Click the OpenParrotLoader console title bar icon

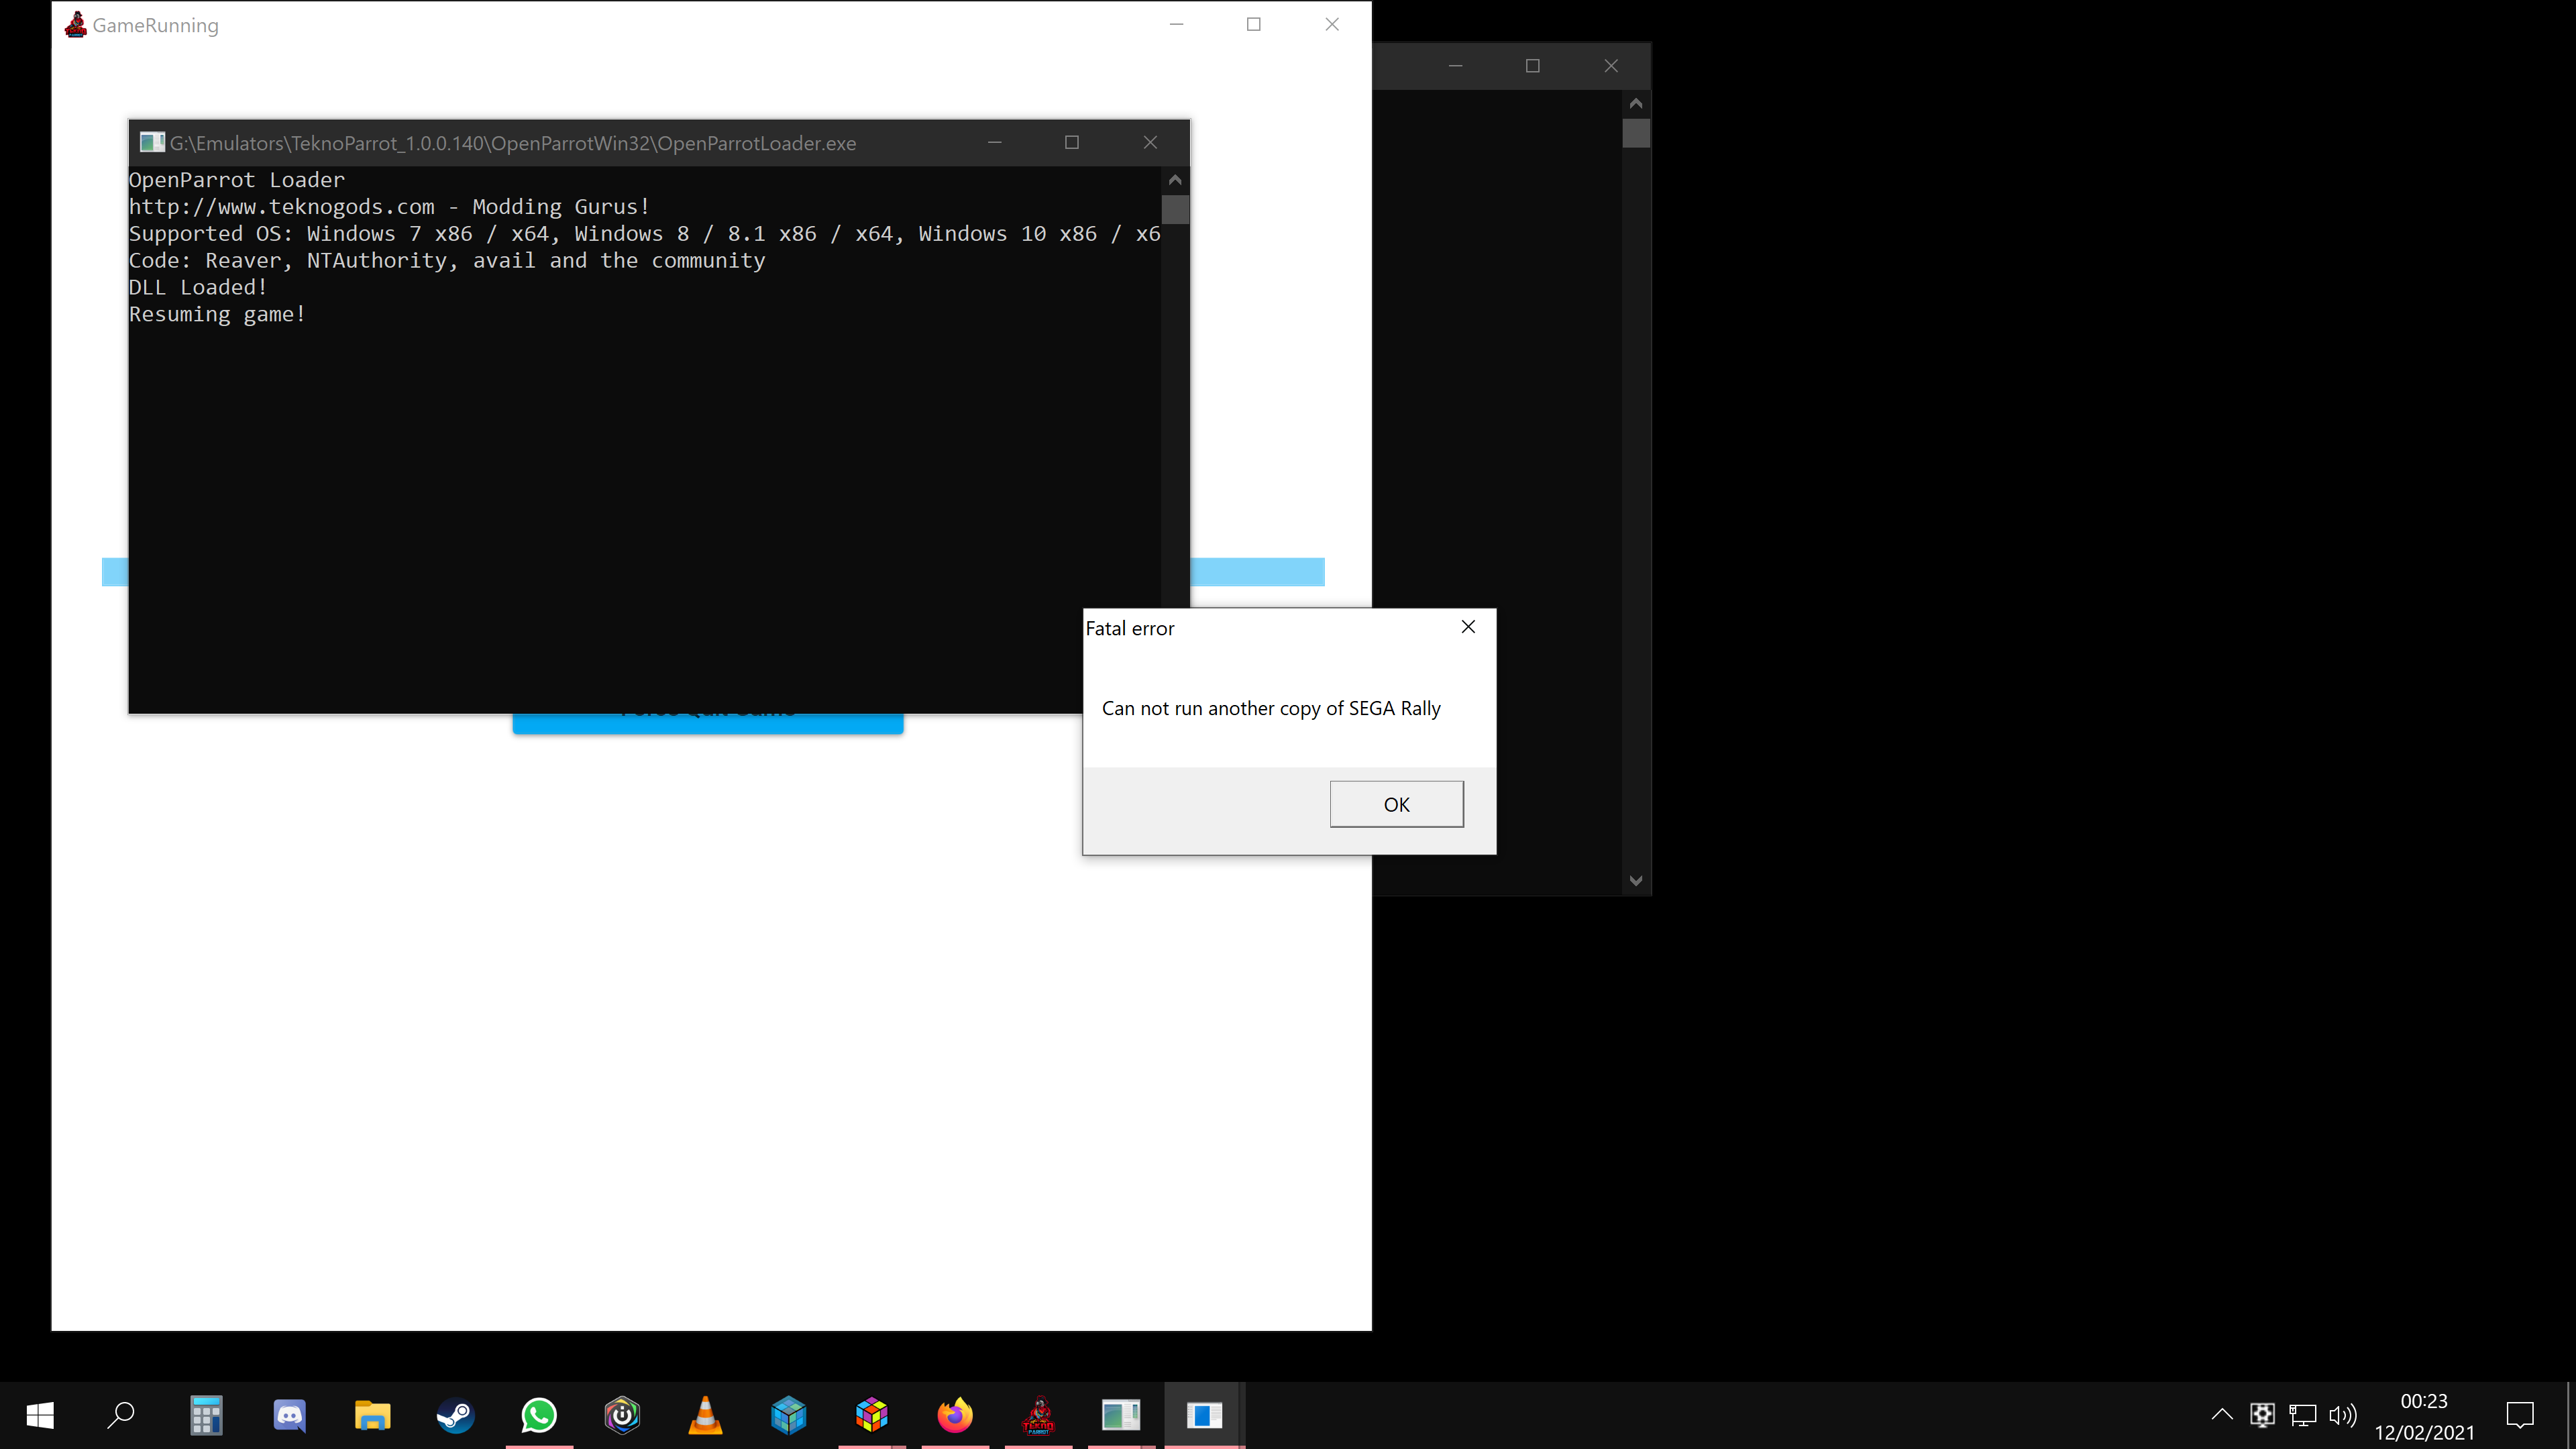152,142
